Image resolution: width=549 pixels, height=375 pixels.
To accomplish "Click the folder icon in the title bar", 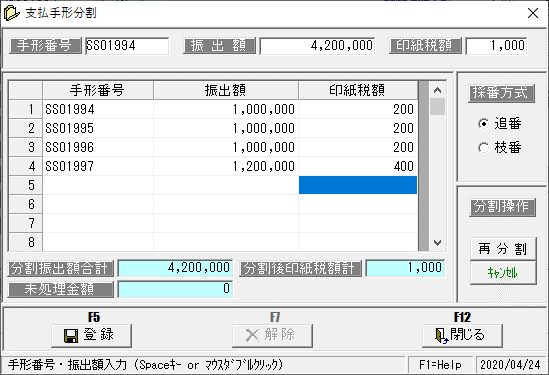I will coord(12,13).
